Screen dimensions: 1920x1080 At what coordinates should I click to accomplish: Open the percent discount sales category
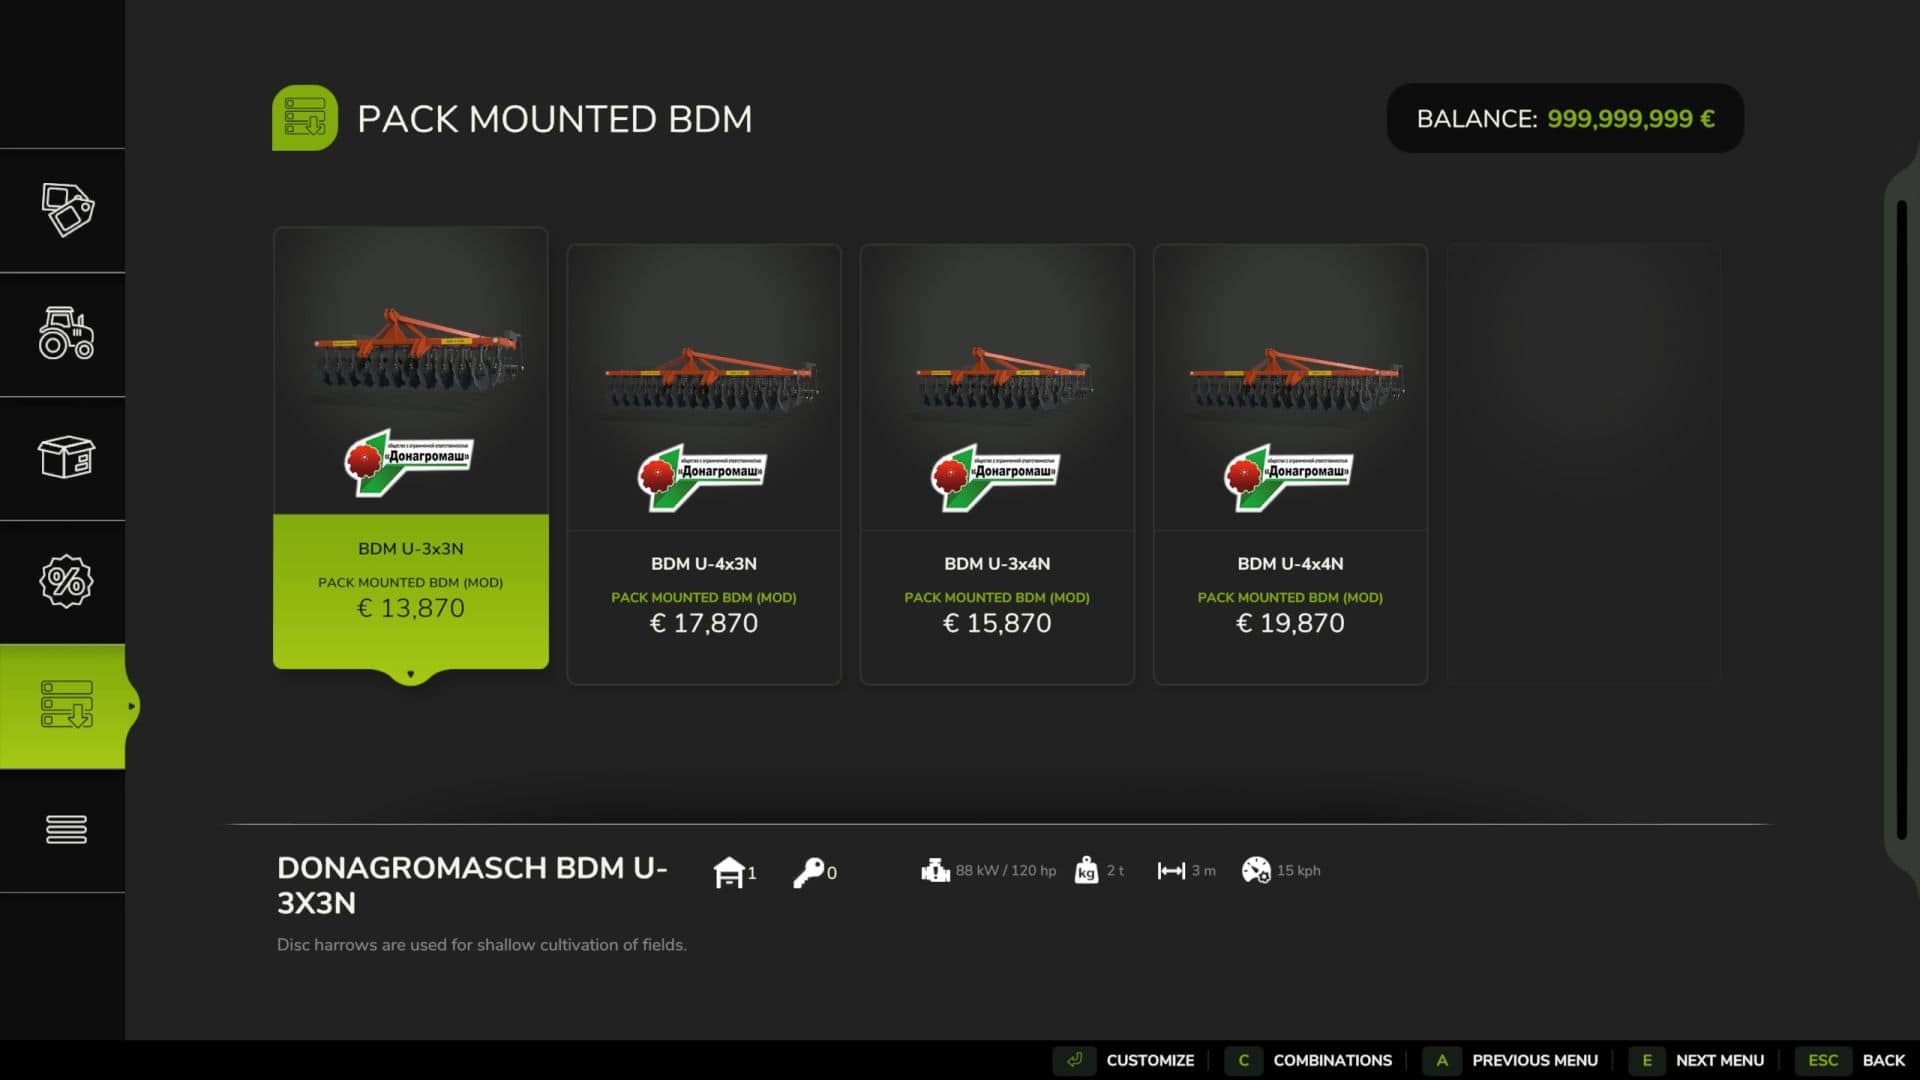pyautogui.click(x=66, y=581)
